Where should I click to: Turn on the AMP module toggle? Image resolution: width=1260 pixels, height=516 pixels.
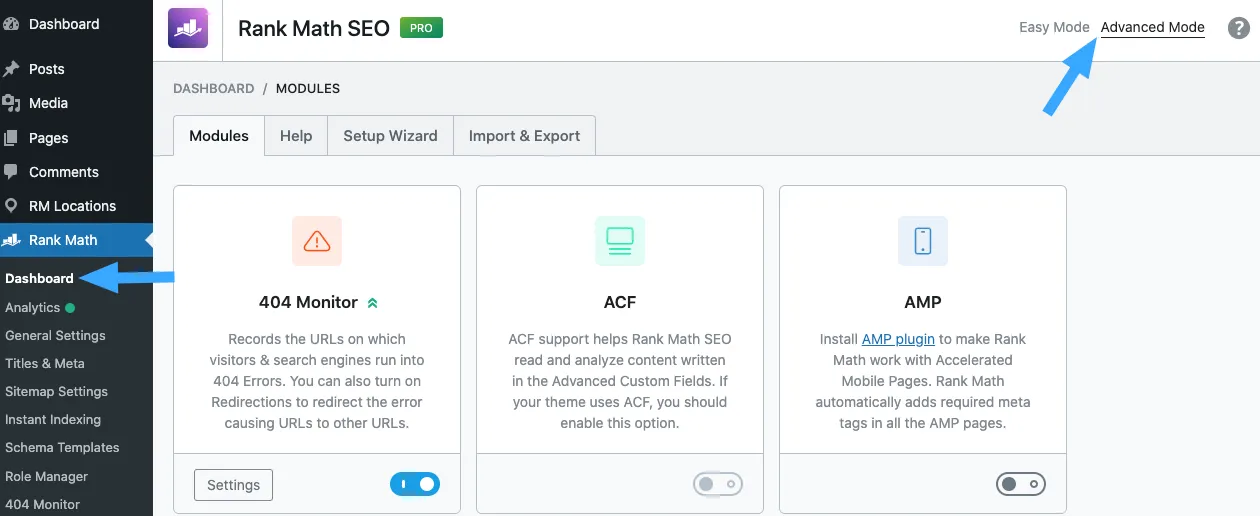[x=1021, y=485]
